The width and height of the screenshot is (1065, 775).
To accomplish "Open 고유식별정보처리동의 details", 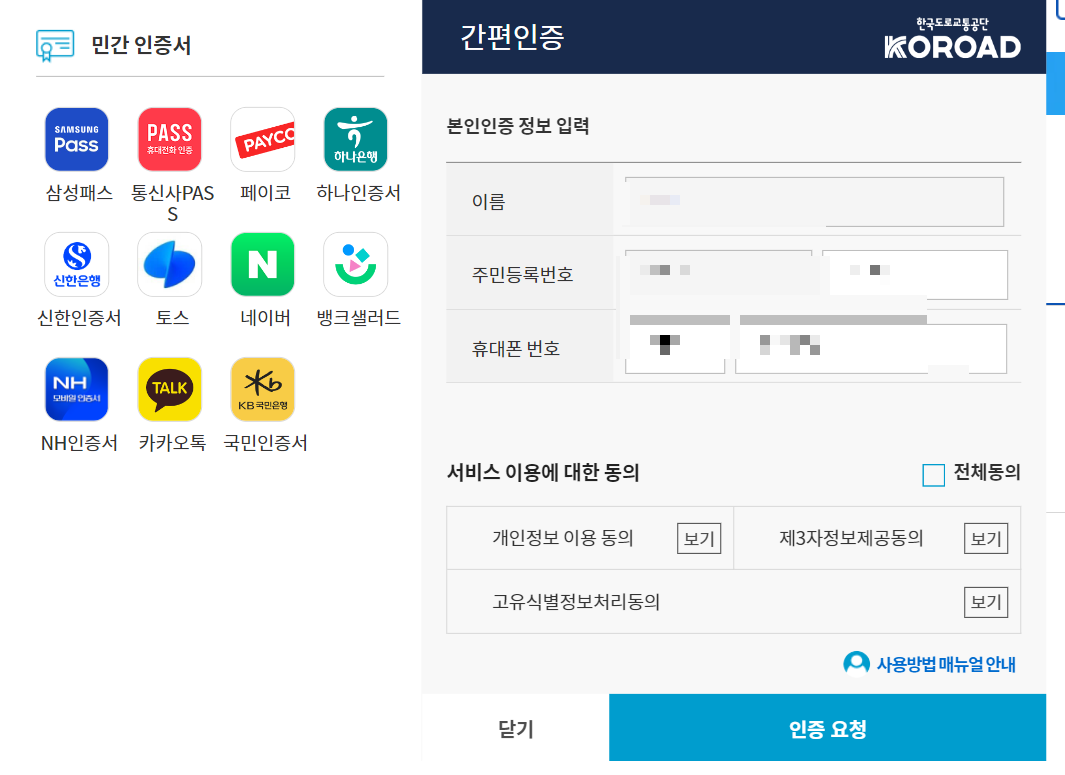I will pos(985,602).
